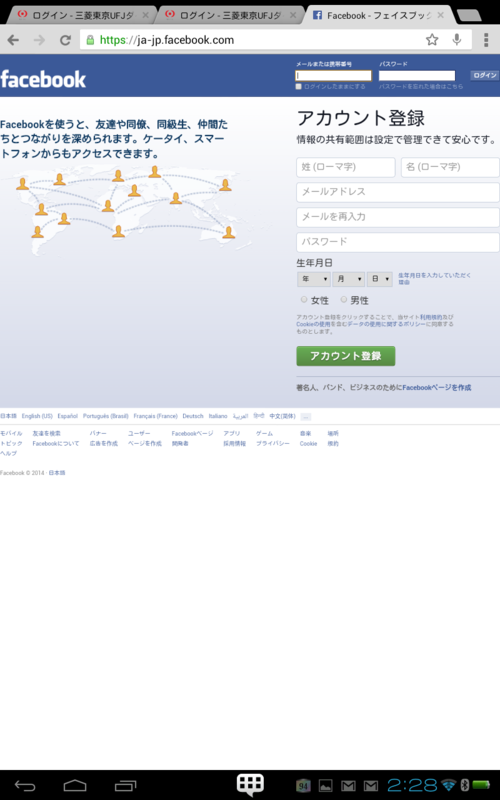500x800 pixels.
Task: Open the 友達を検索 footer link
Action: coord(46,434)
